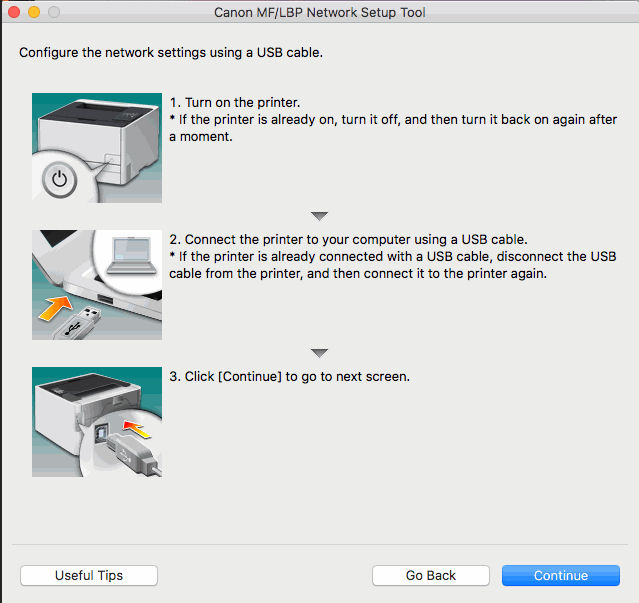
Task: Click the step 3 'Click [Continue]' text
Action: pyautogui.click(x=289, y=377)
